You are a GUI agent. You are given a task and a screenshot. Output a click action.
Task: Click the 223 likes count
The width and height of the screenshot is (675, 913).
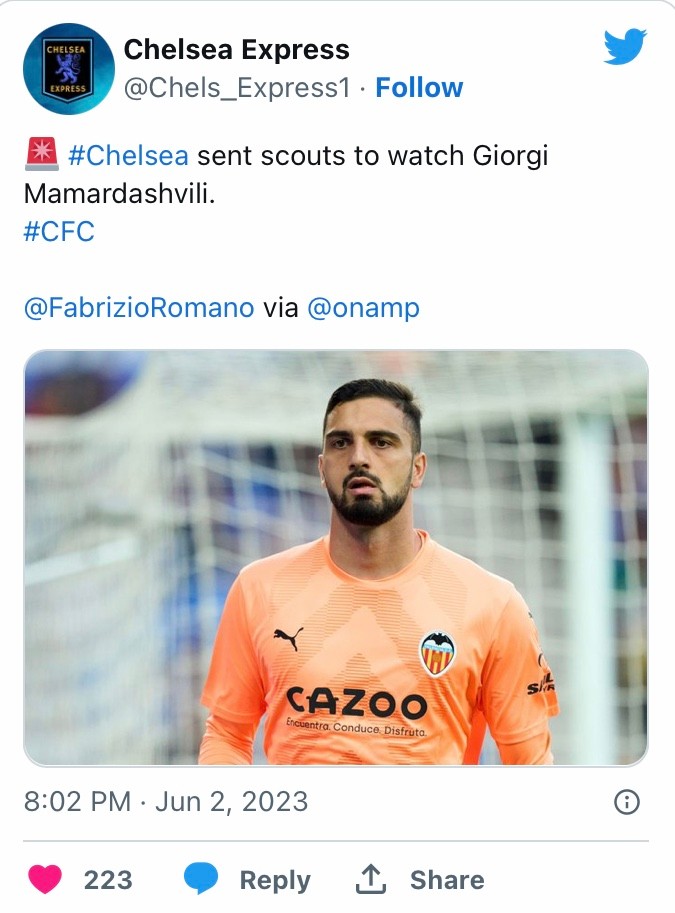108,880
